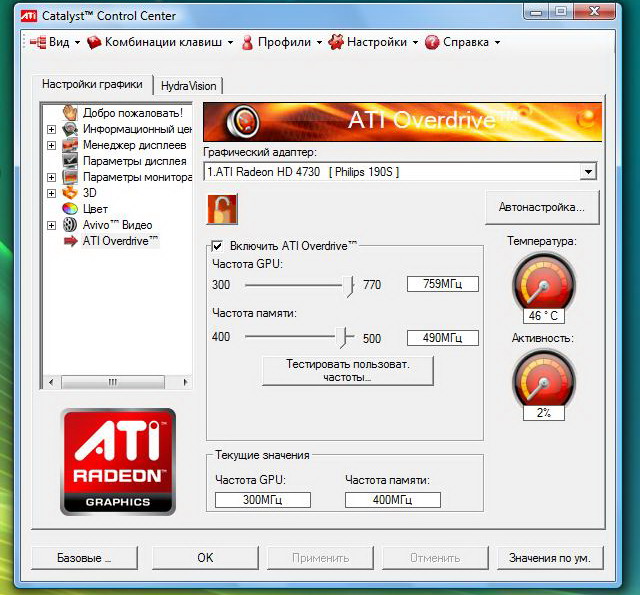Image resolution: width=640 pixels, height=595 pixels.
Task: Click the Вид menu tree icon
Action: click(39, 42)
